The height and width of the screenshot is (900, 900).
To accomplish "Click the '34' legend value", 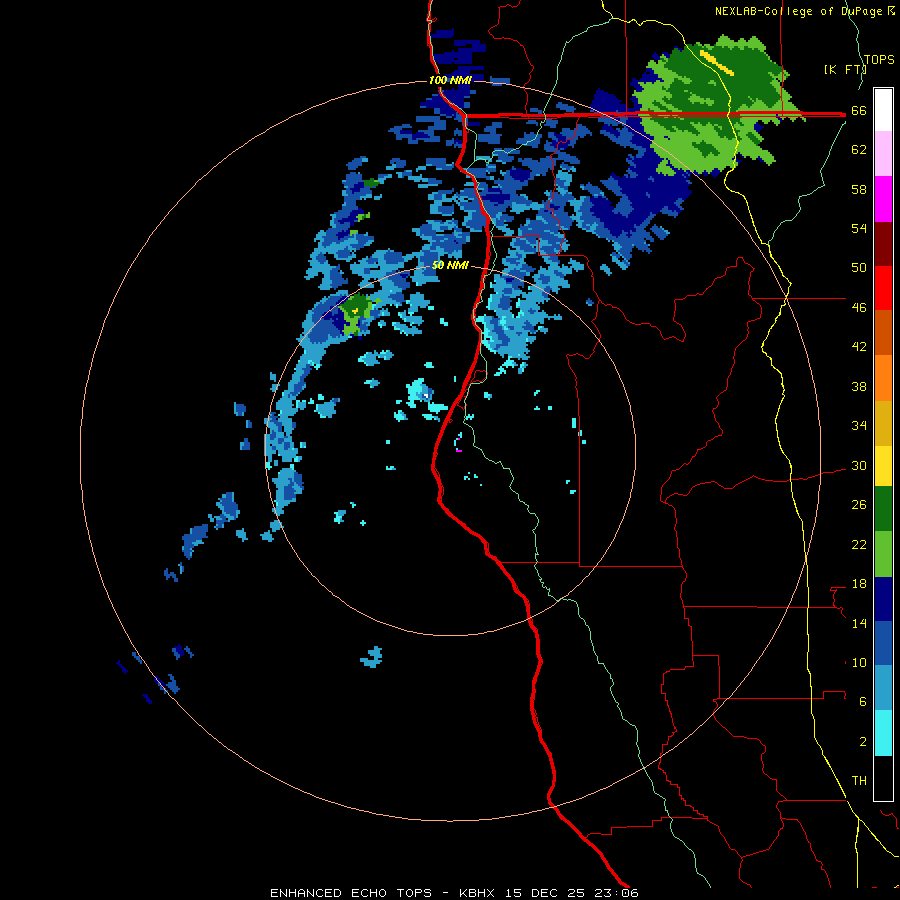I will pos(859,426).
